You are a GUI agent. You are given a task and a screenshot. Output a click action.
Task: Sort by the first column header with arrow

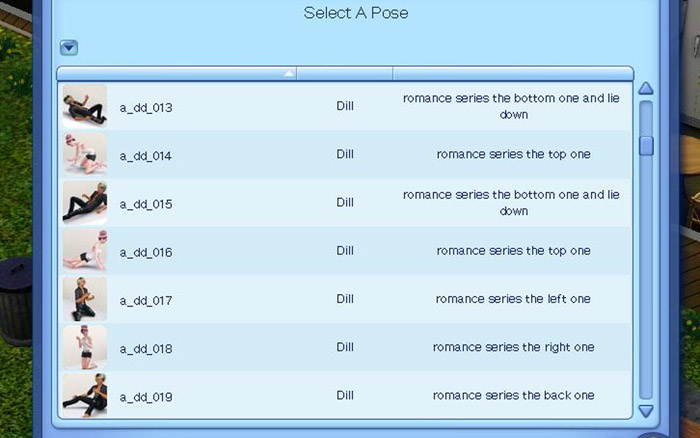click(177, 73)
